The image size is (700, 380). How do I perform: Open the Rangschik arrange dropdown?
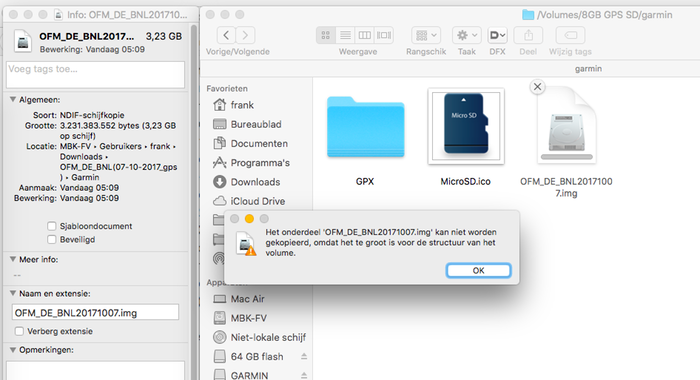click(x=426, y=35)
